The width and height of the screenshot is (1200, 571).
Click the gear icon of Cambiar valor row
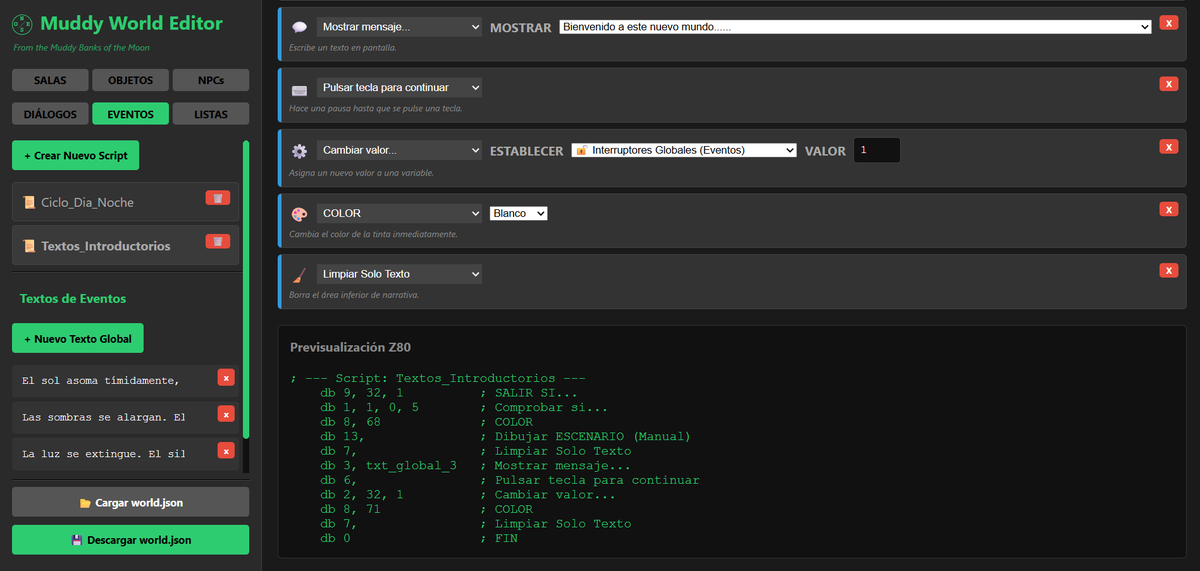[x=299, y=151]
